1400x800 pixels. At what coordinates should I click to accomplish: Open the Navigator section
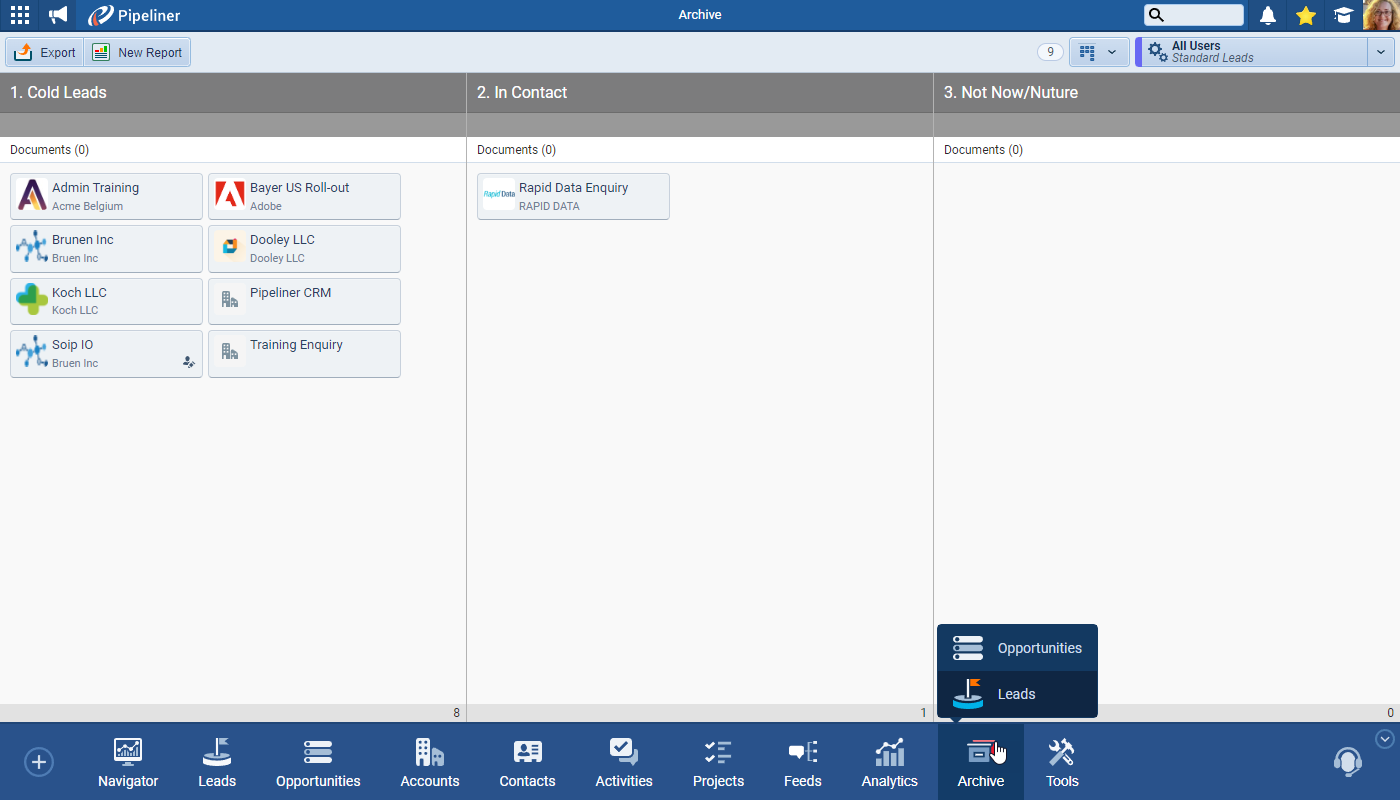pyautogui.click(x=128, y=763)
